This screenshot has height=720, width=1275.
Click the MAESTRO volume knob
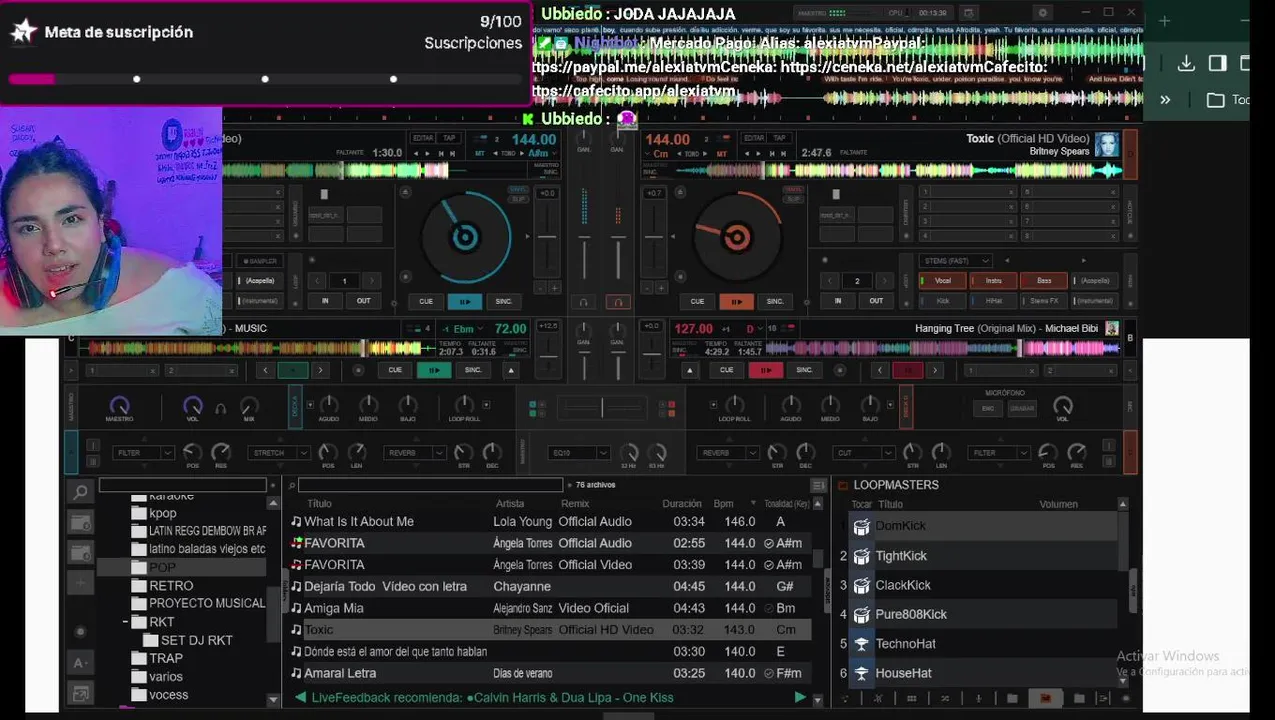pyautogui.click(x=119, y=405)
